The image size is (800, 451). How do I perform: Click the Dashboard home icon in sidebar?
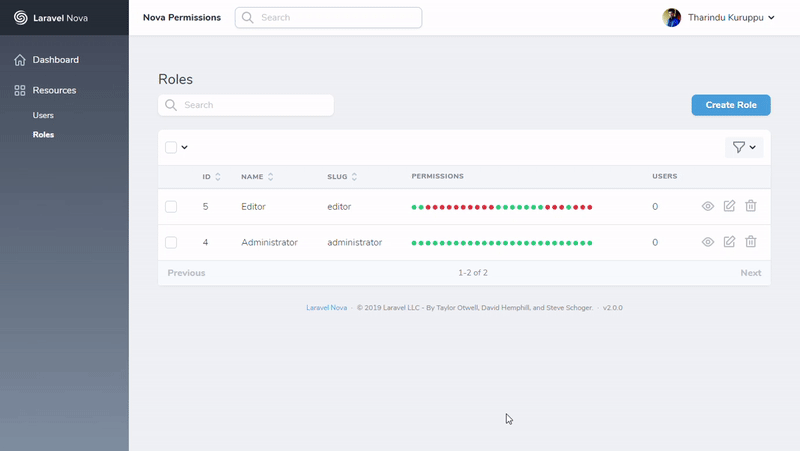pyautogui.click(x=20, y=60)
